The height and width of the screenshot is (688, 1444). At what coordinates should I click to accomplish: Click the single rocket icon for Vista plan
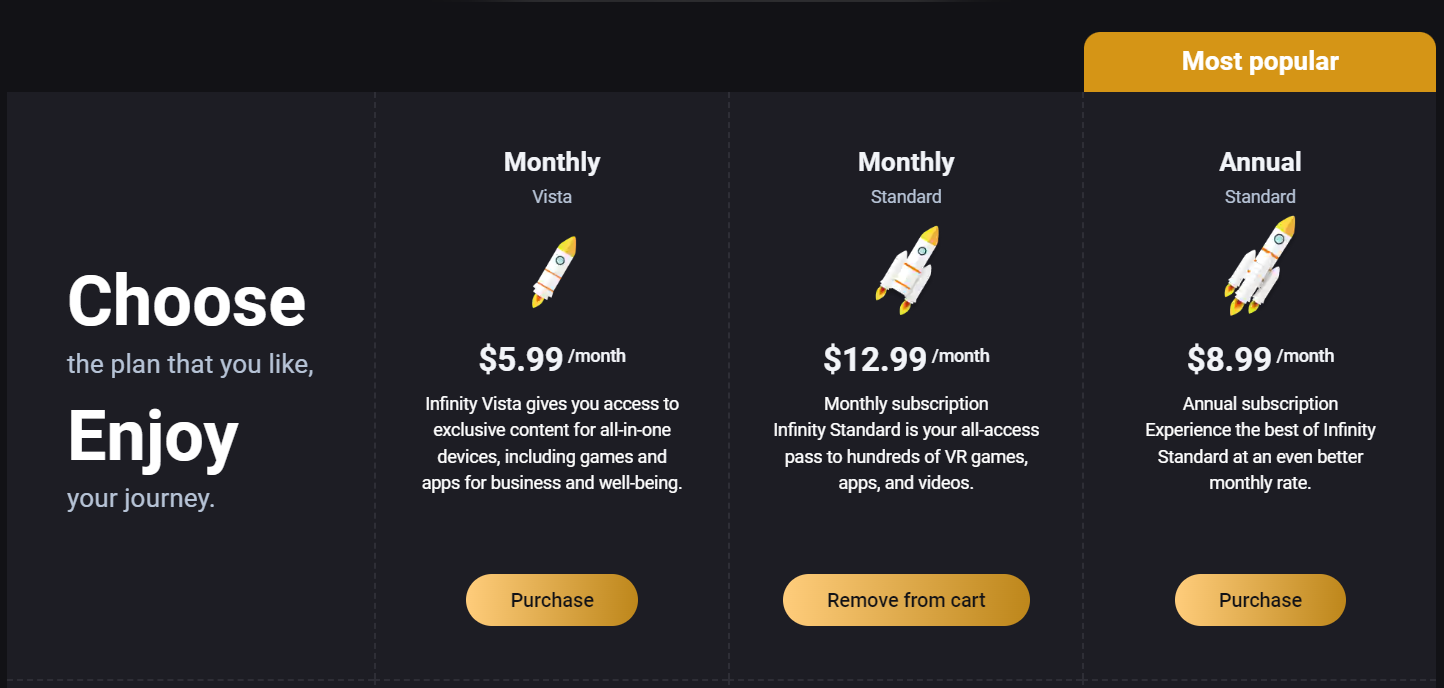553,271
